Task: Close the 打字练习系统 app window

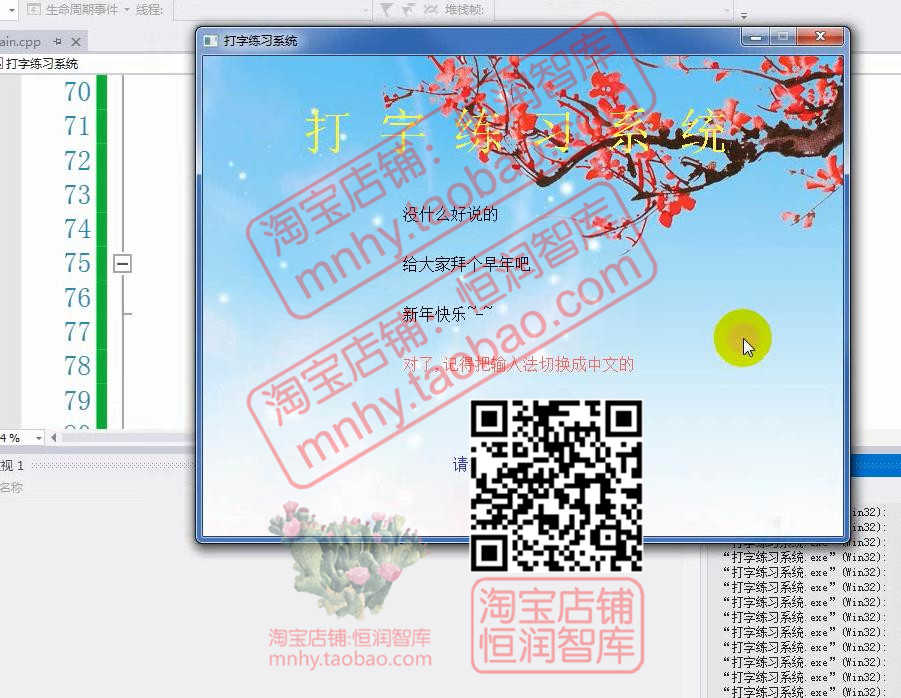Action: tap(820, 37)
